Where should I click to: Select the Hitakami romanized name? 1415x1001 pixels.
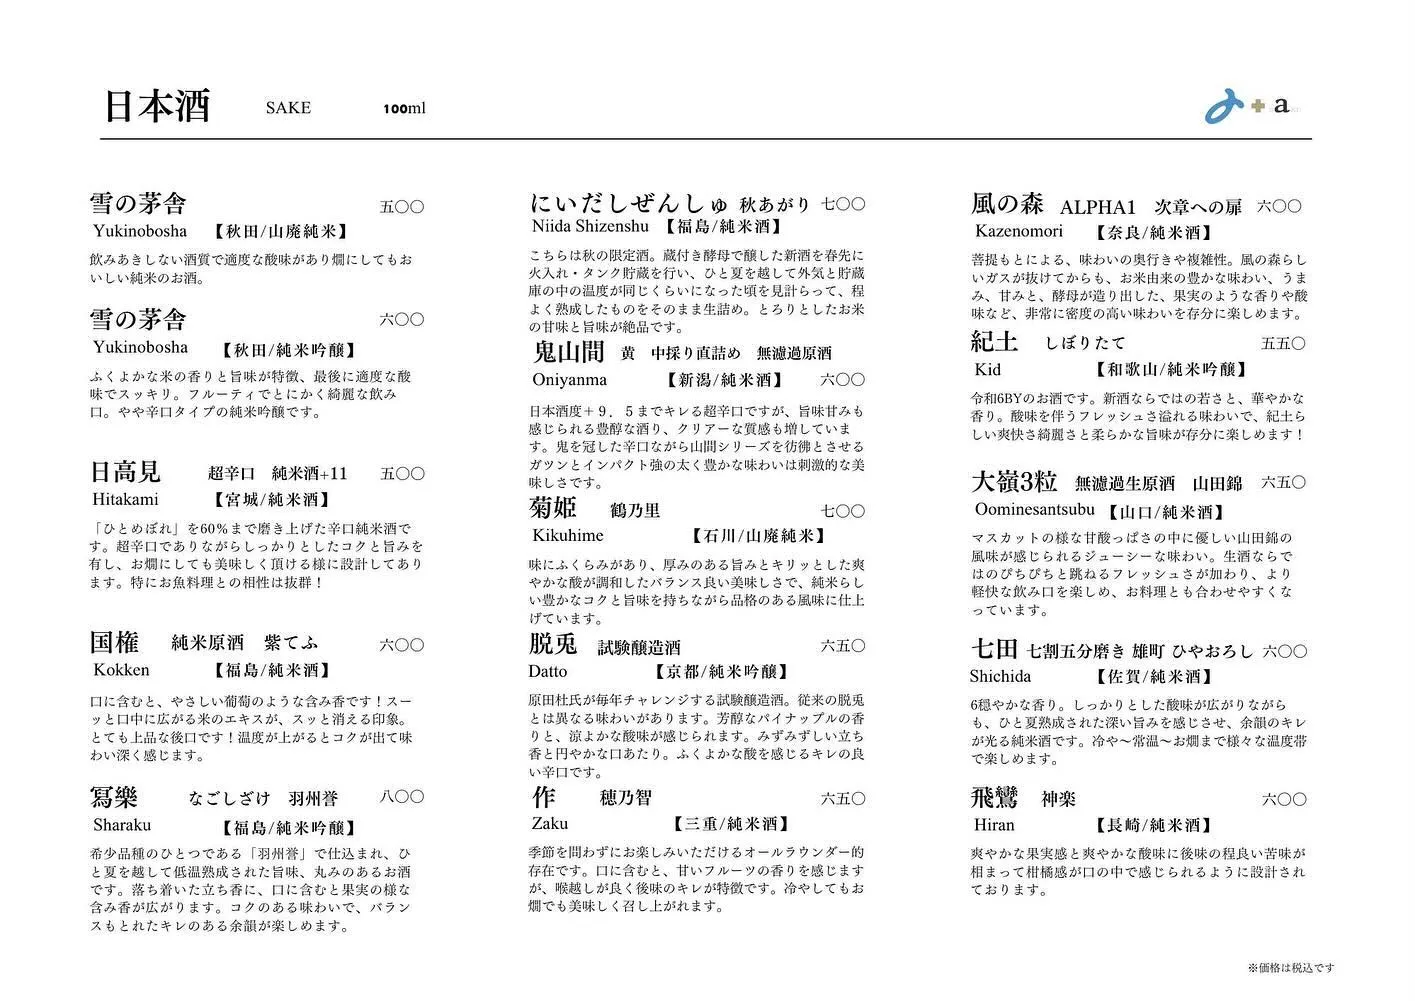(126, 499)
